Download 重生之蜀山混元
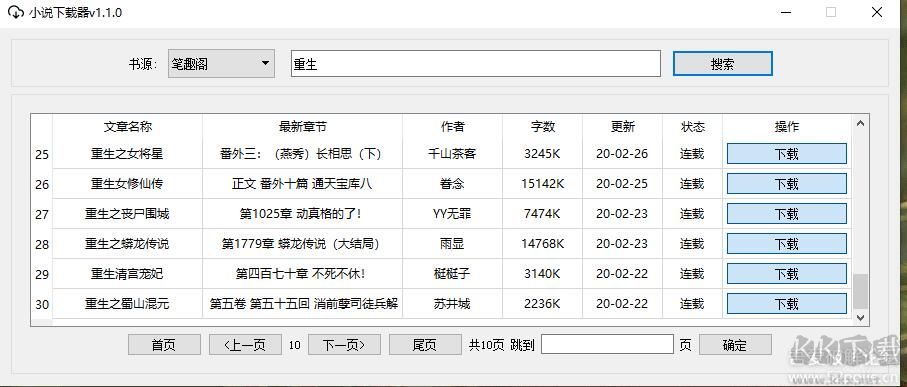The width and height of the screenshot is (907, 387). point(787,304)
